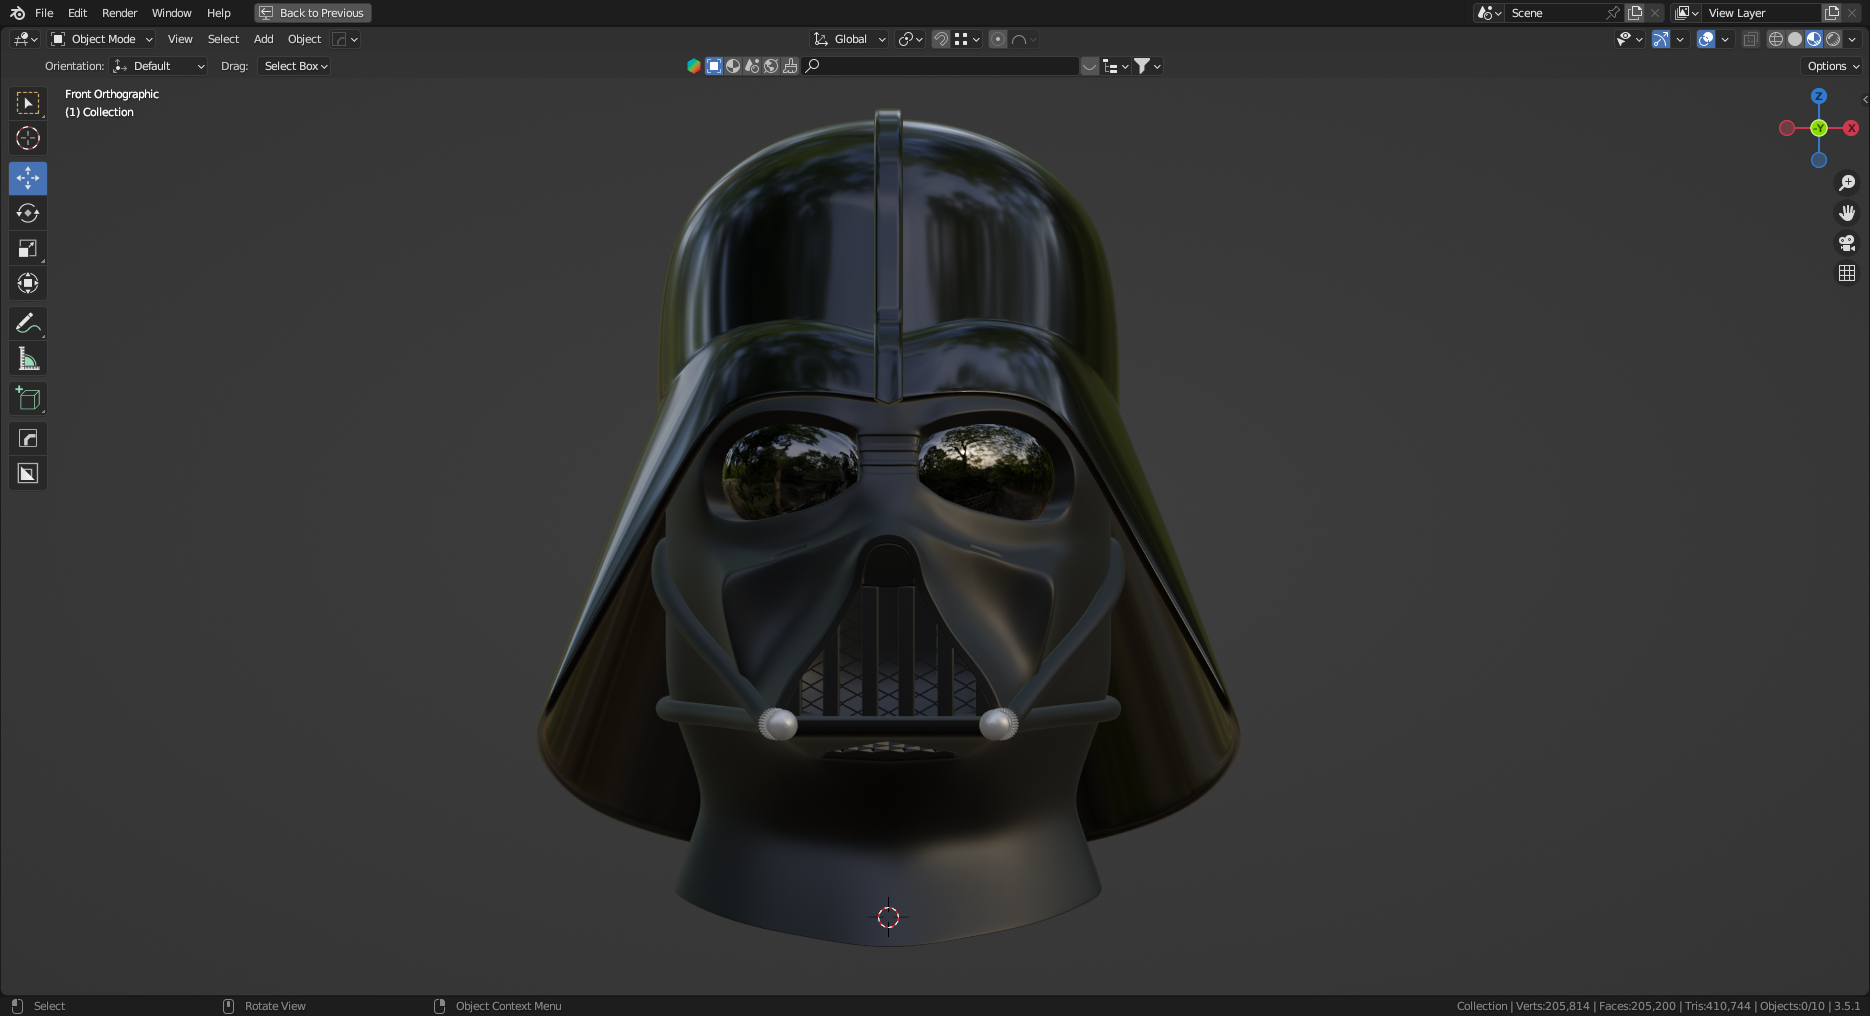Click the rounded-corner icon below Add Cube
Screen dimensions: 1870x1016
pyautogui.click(x=28, y=438)
